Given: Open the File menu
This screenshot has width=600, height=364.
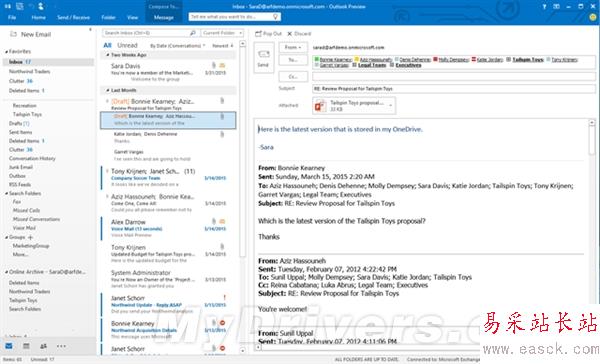Looking at the screenshot, I should (x=12, y=17).
